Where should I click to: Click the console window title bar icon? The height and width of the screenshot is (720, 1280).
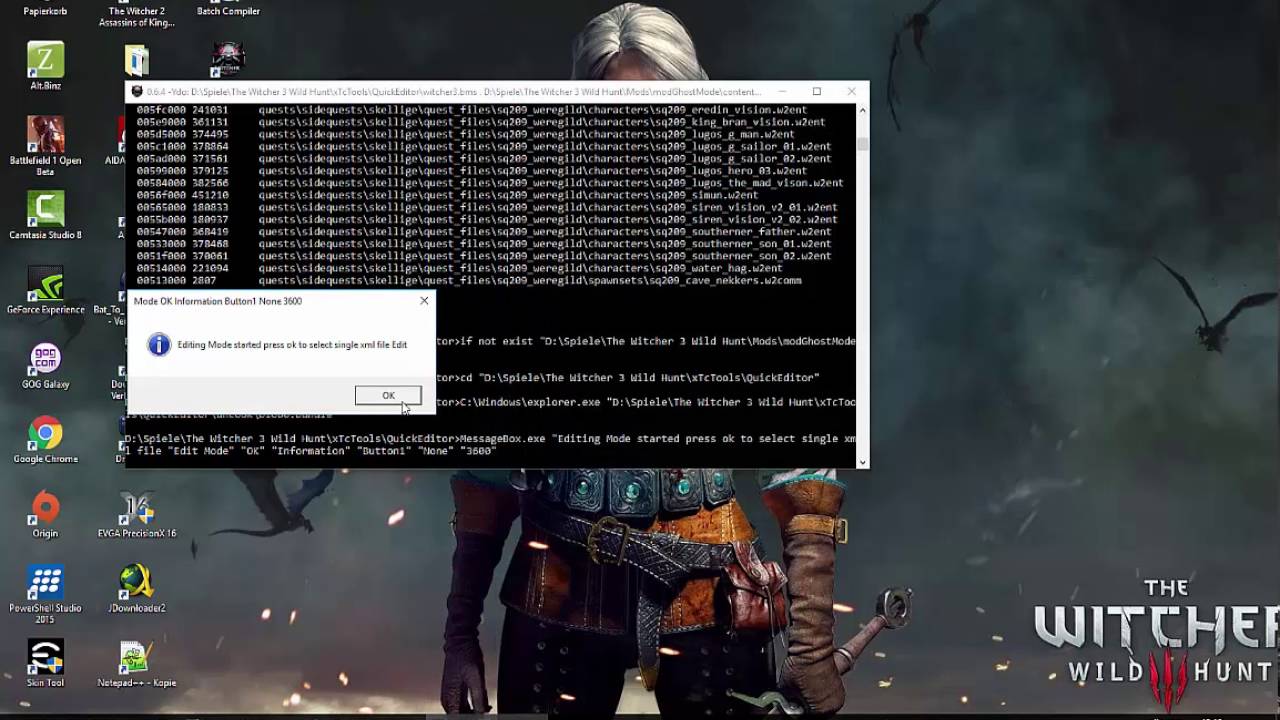137,92
